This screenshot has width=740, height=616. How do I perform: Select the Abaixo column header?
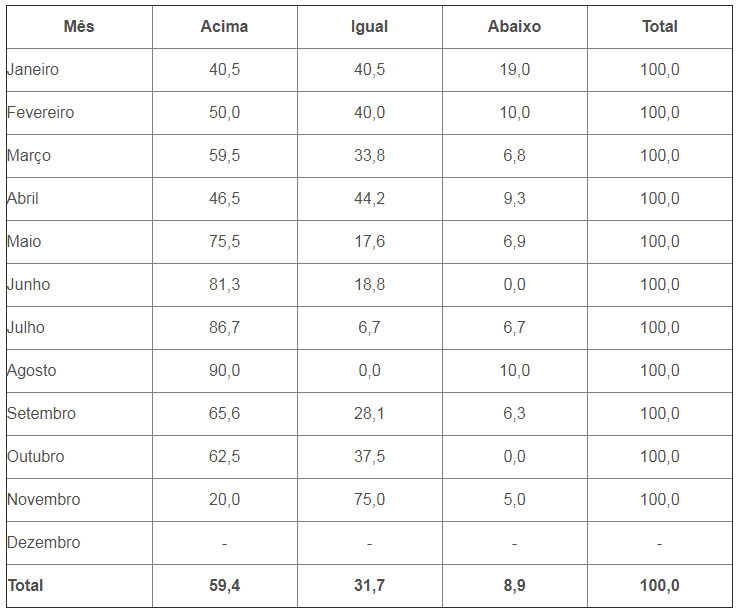514,26
